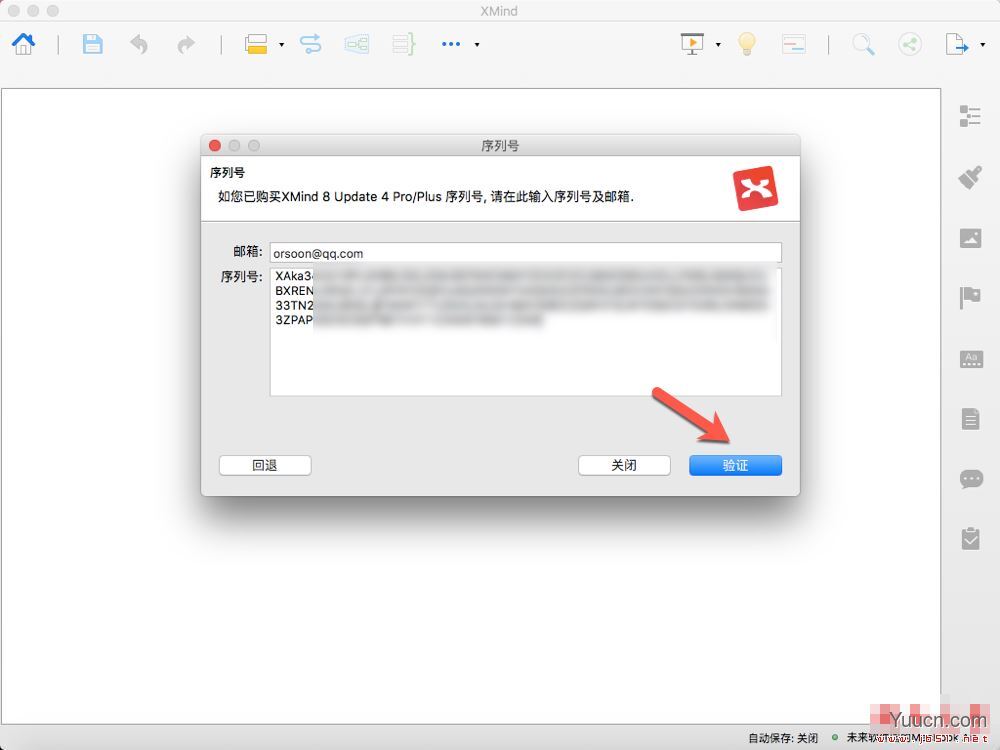Click the blue 验证 verify button
The width and height of the screenshot is (1000, 750).
735,465
